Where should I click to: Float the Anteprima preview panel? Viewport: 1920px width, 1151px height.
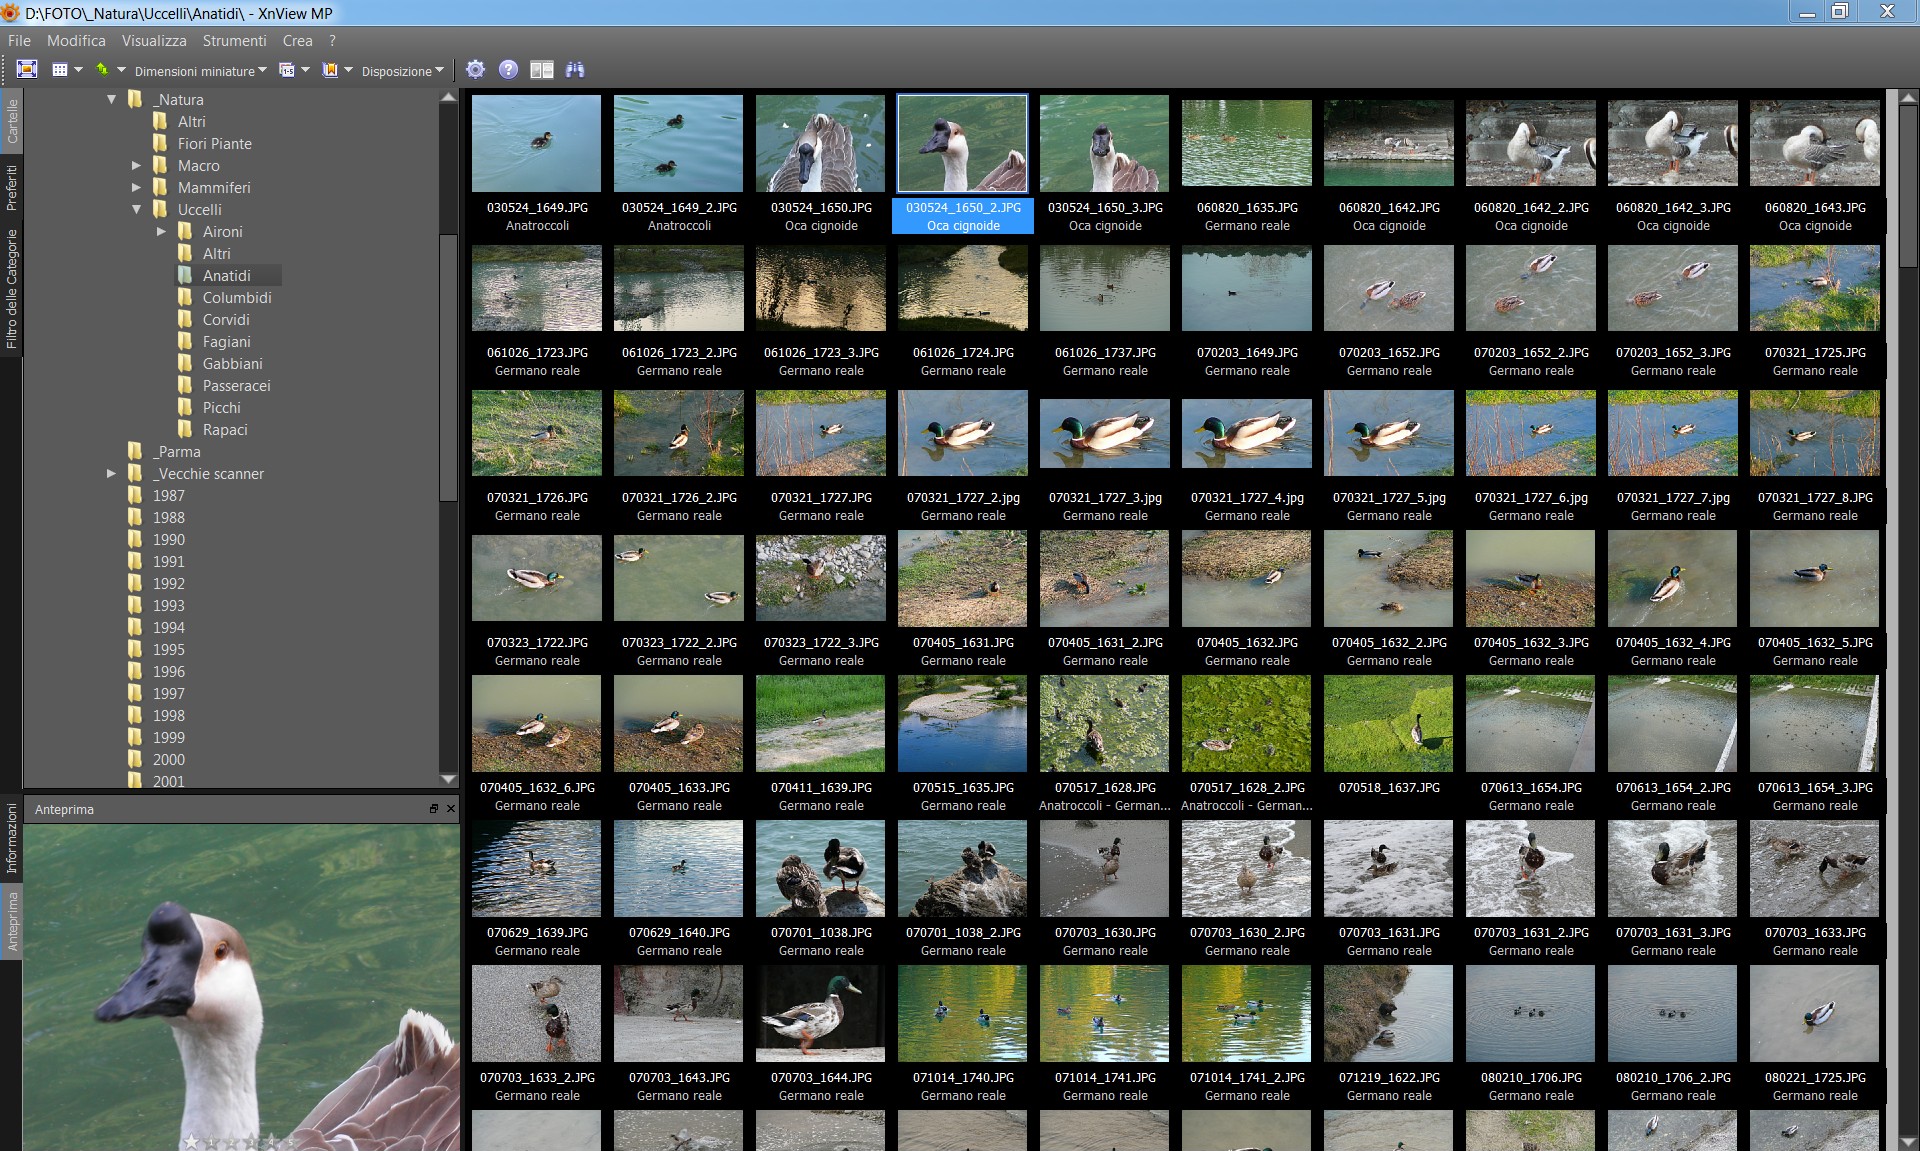(x=434, y=809)
